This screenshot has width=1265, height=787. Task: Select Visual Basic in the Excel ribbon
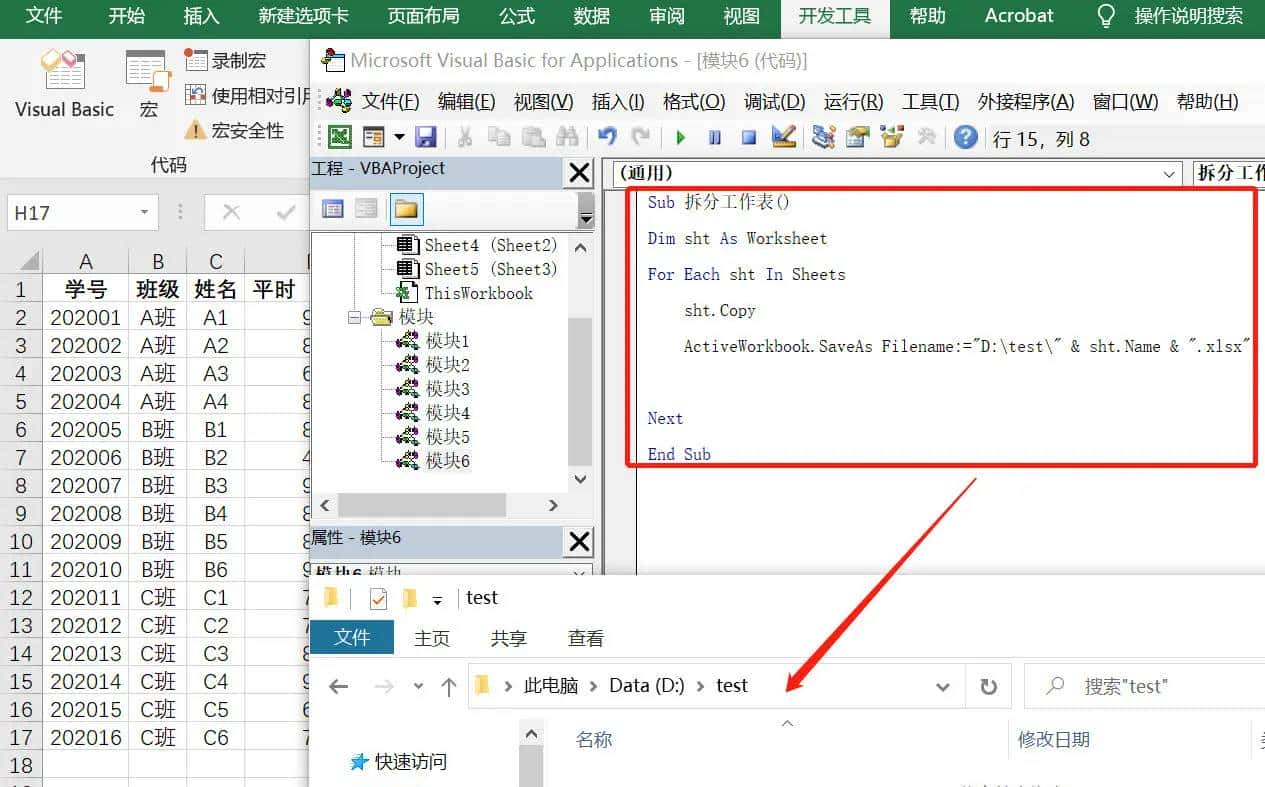click(x=63, y=85)
